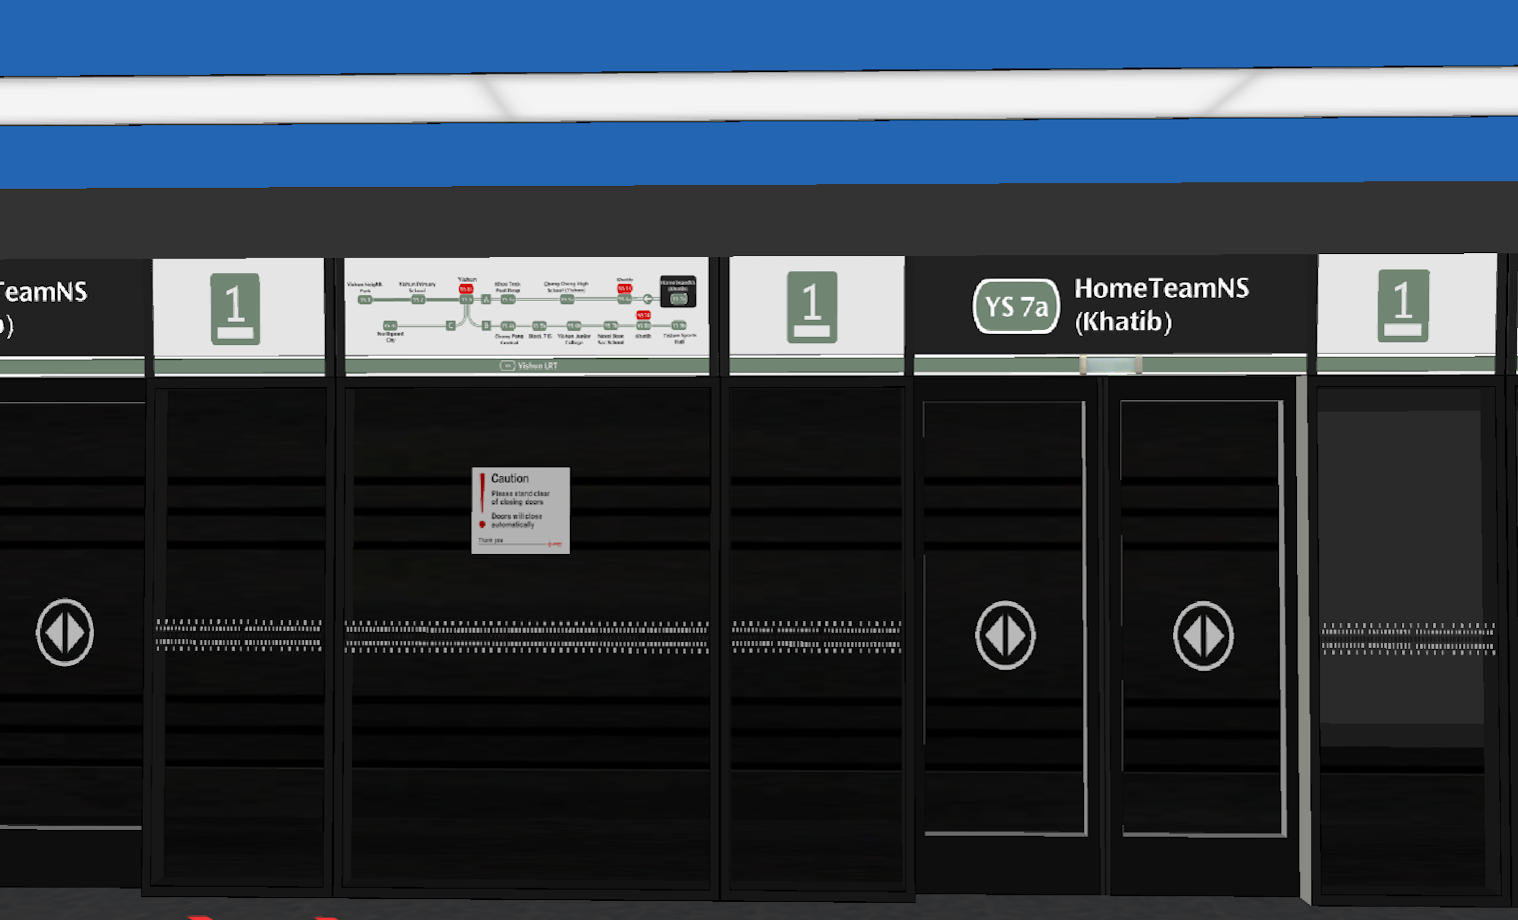The image size is (1518, 920).
Task: Click the arrow icon on the left YS 7a door leaf
Action: pyautogui.click(x=1005, y=635)
